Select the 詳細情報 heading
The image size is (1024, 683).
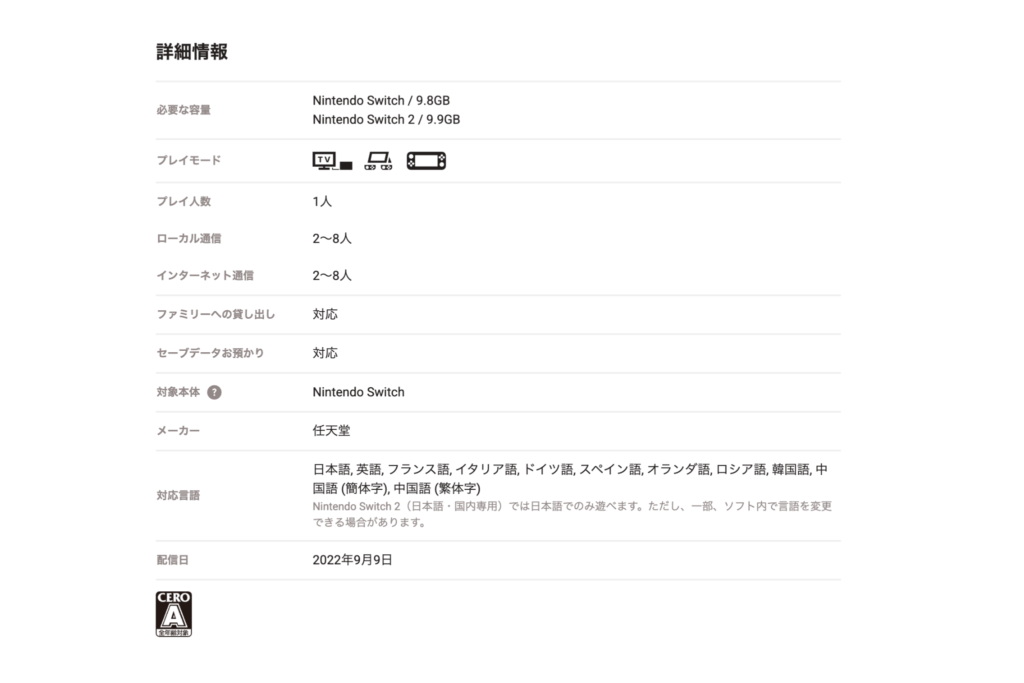tap(192, 52)
